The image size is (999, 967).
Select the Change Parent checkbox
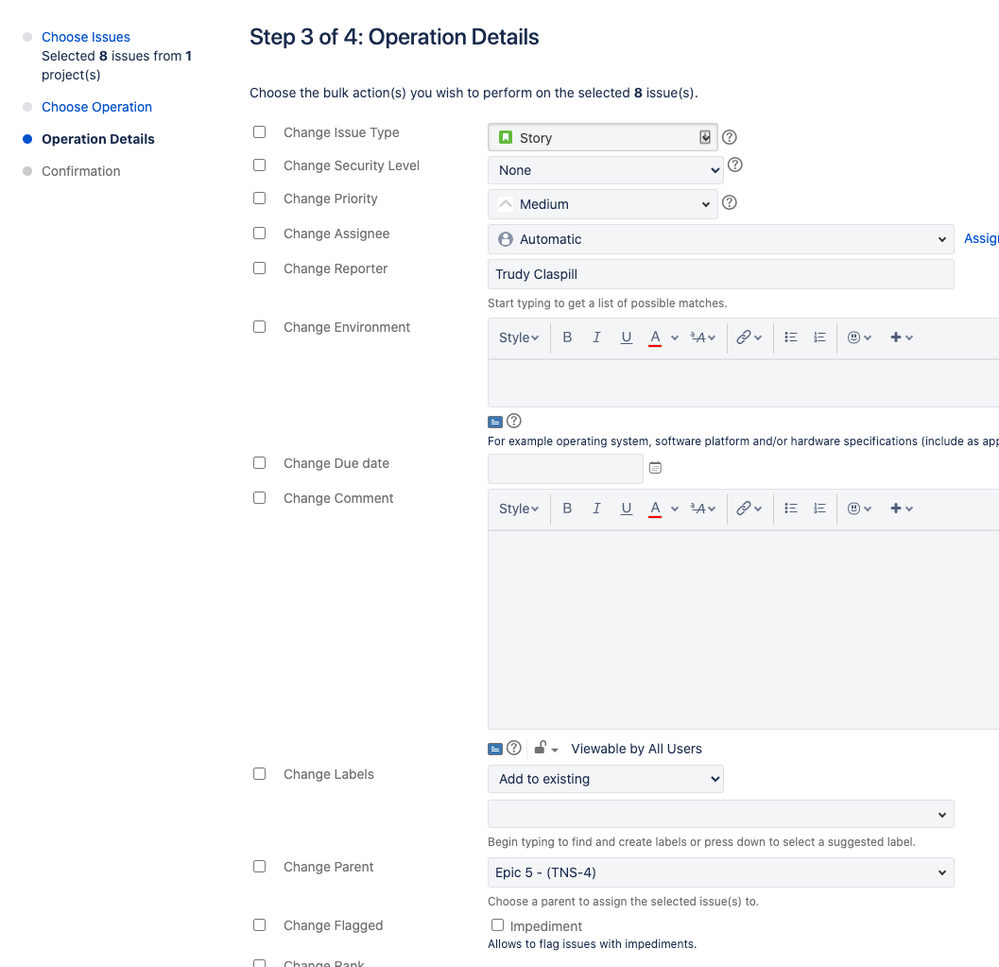(x=259, y=866)
